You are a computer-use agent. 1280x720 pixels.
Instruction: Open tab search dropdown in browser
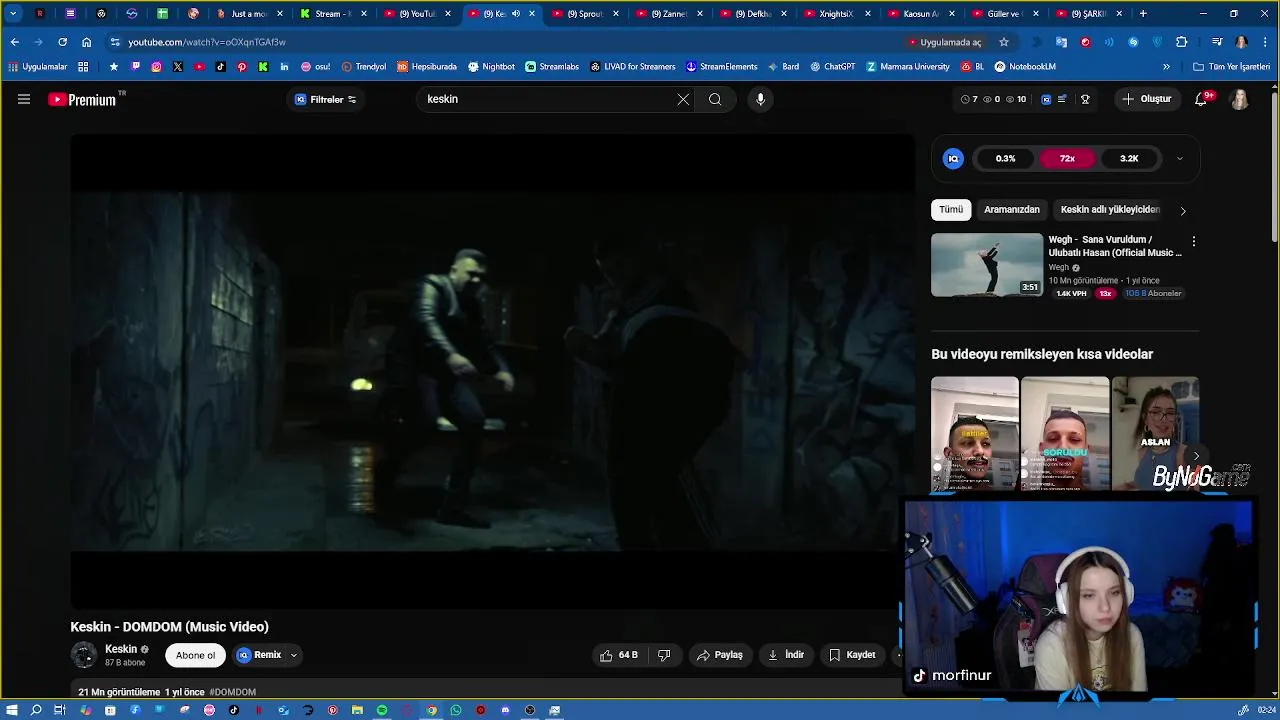pos(13,14)
